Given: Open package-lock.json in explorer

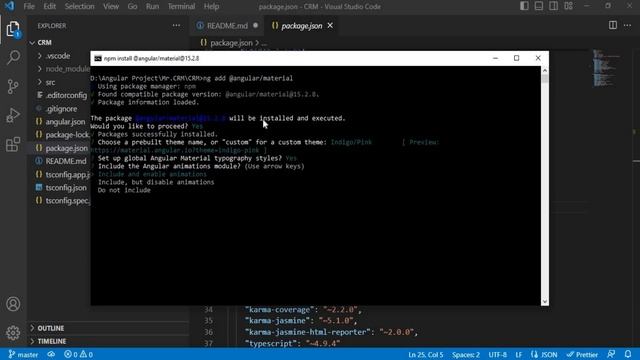Looking at the screenshot, I should click(63, 135).
